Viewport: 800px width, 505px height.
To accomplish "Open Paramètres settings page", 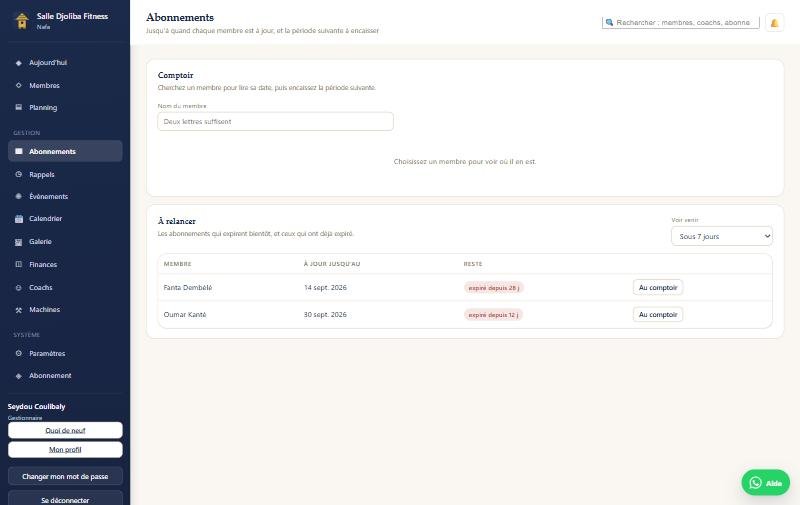I will click(65, 353).
